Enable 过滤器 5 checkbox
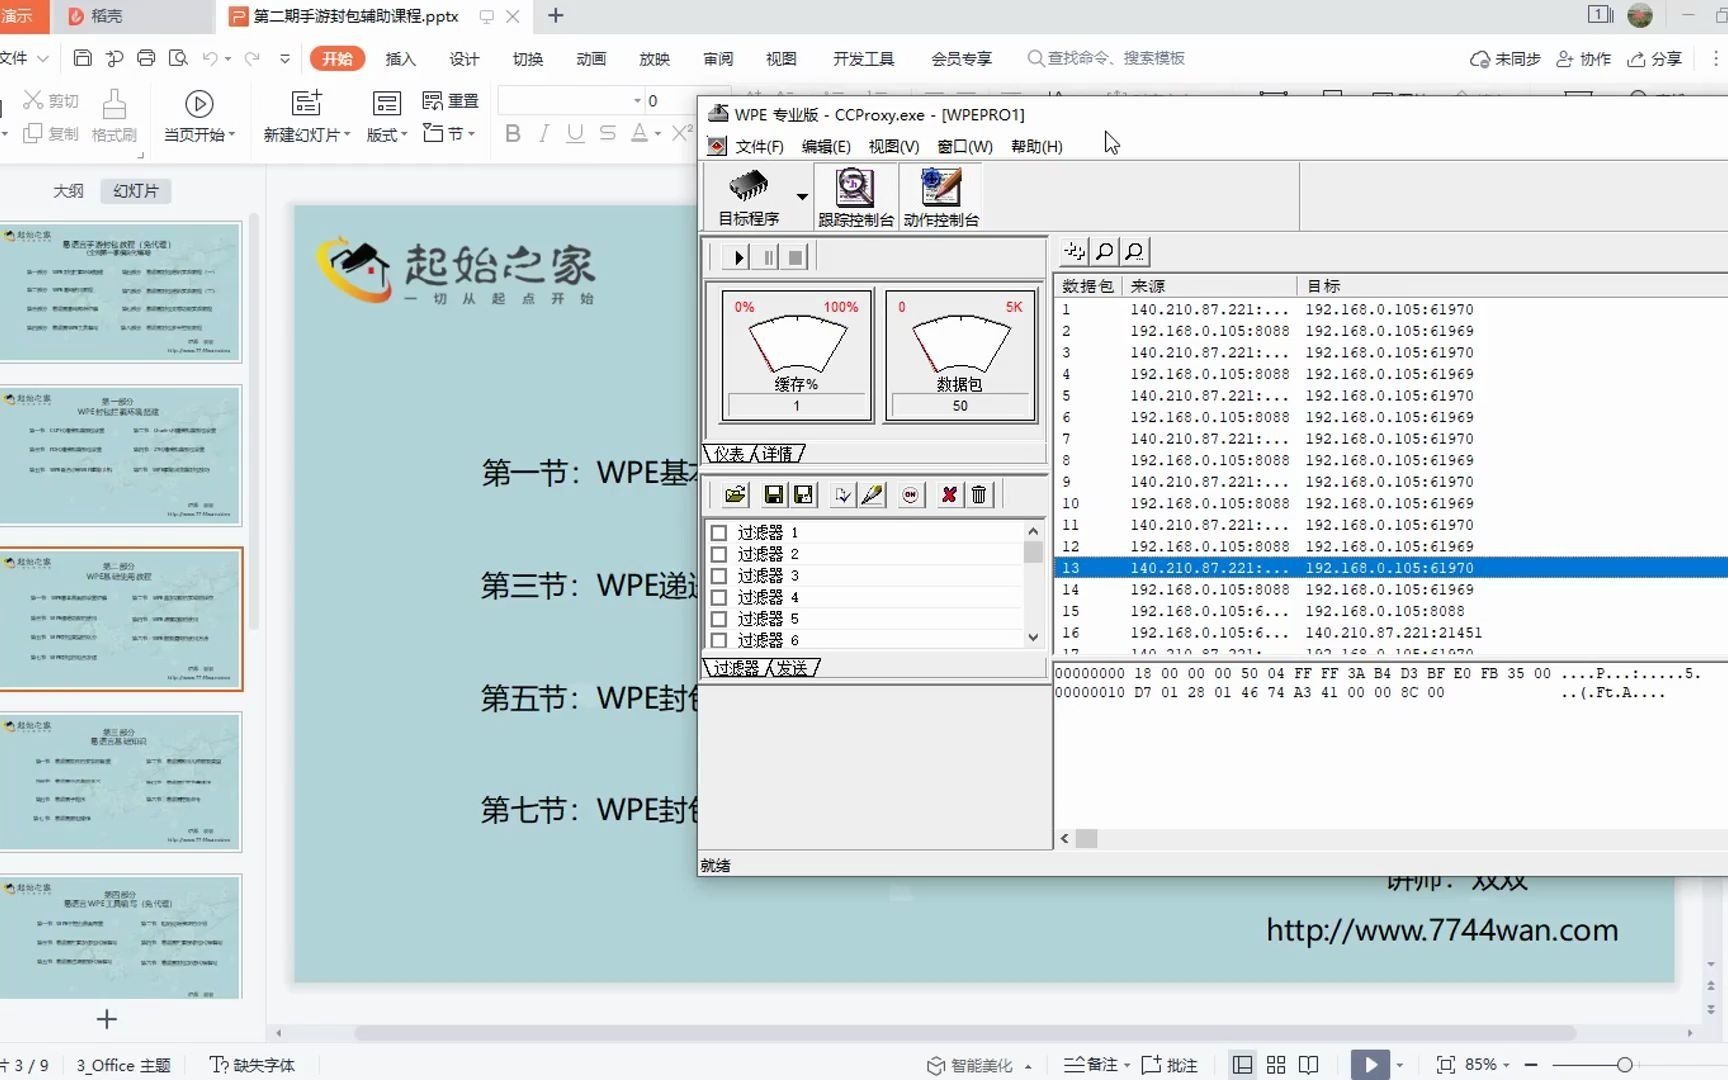The image size is (1728, 1080). point(718,619)
